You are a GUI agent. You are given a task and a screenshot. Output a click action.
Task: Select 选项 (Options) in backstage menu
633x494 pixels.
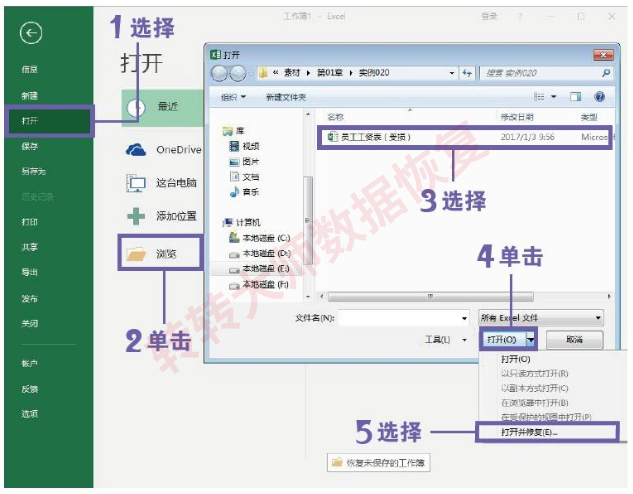(30, 414)
